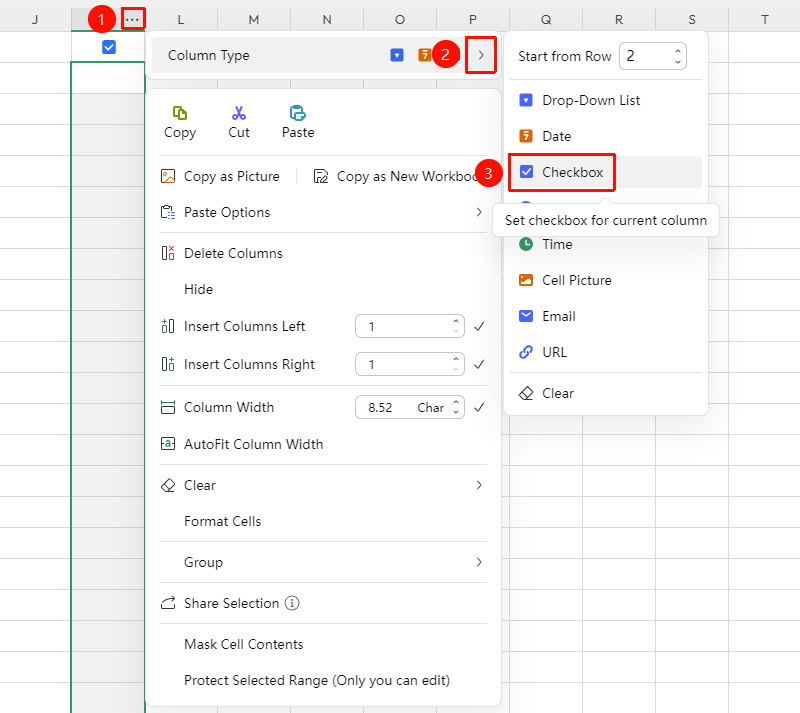Edit the Insert Columns Left count field

(x=410, y=326)
